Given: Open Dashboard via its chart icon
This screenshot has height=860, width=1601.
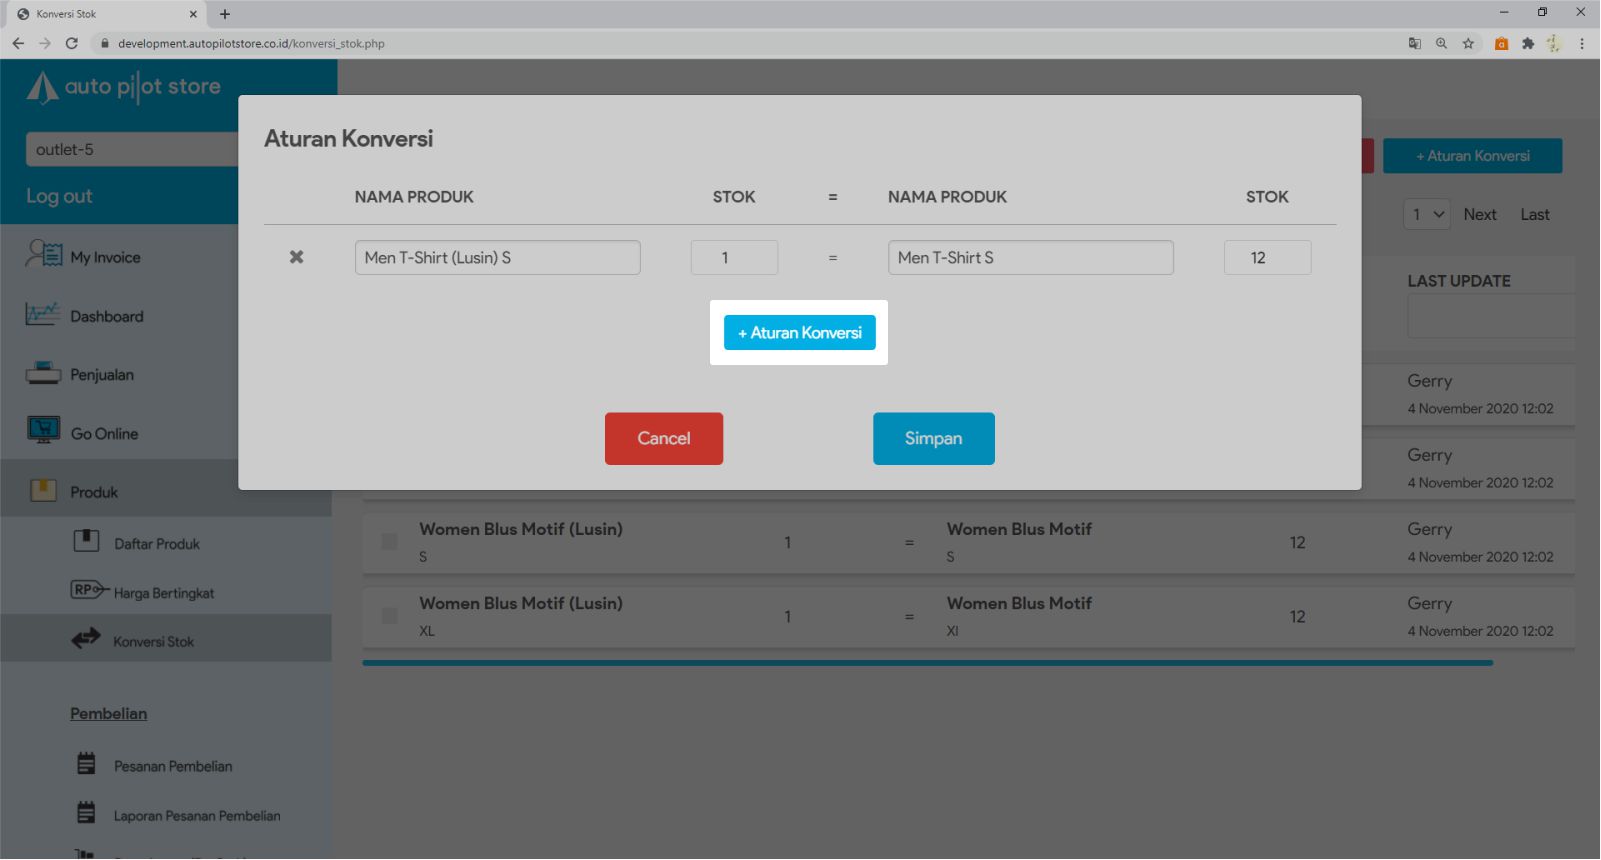Looking at the screenshot, I should (43, 315).
